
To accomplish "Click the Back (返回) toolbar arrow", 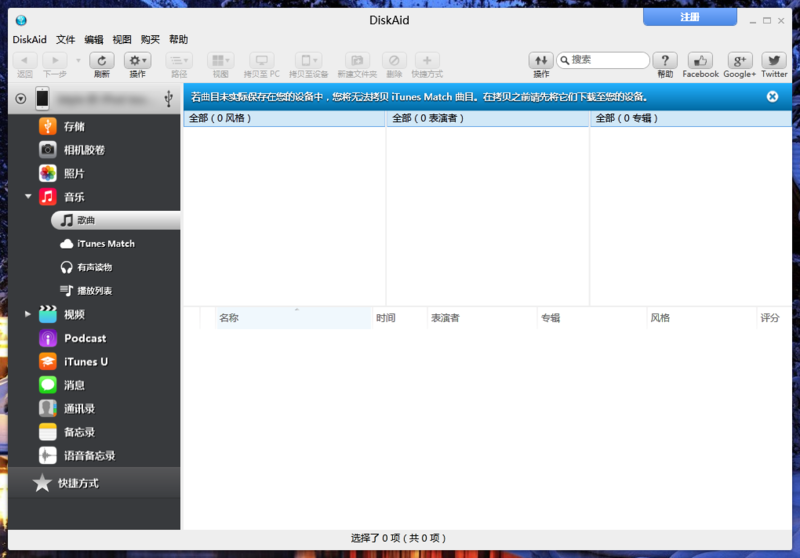I will [x=24, y=60].
